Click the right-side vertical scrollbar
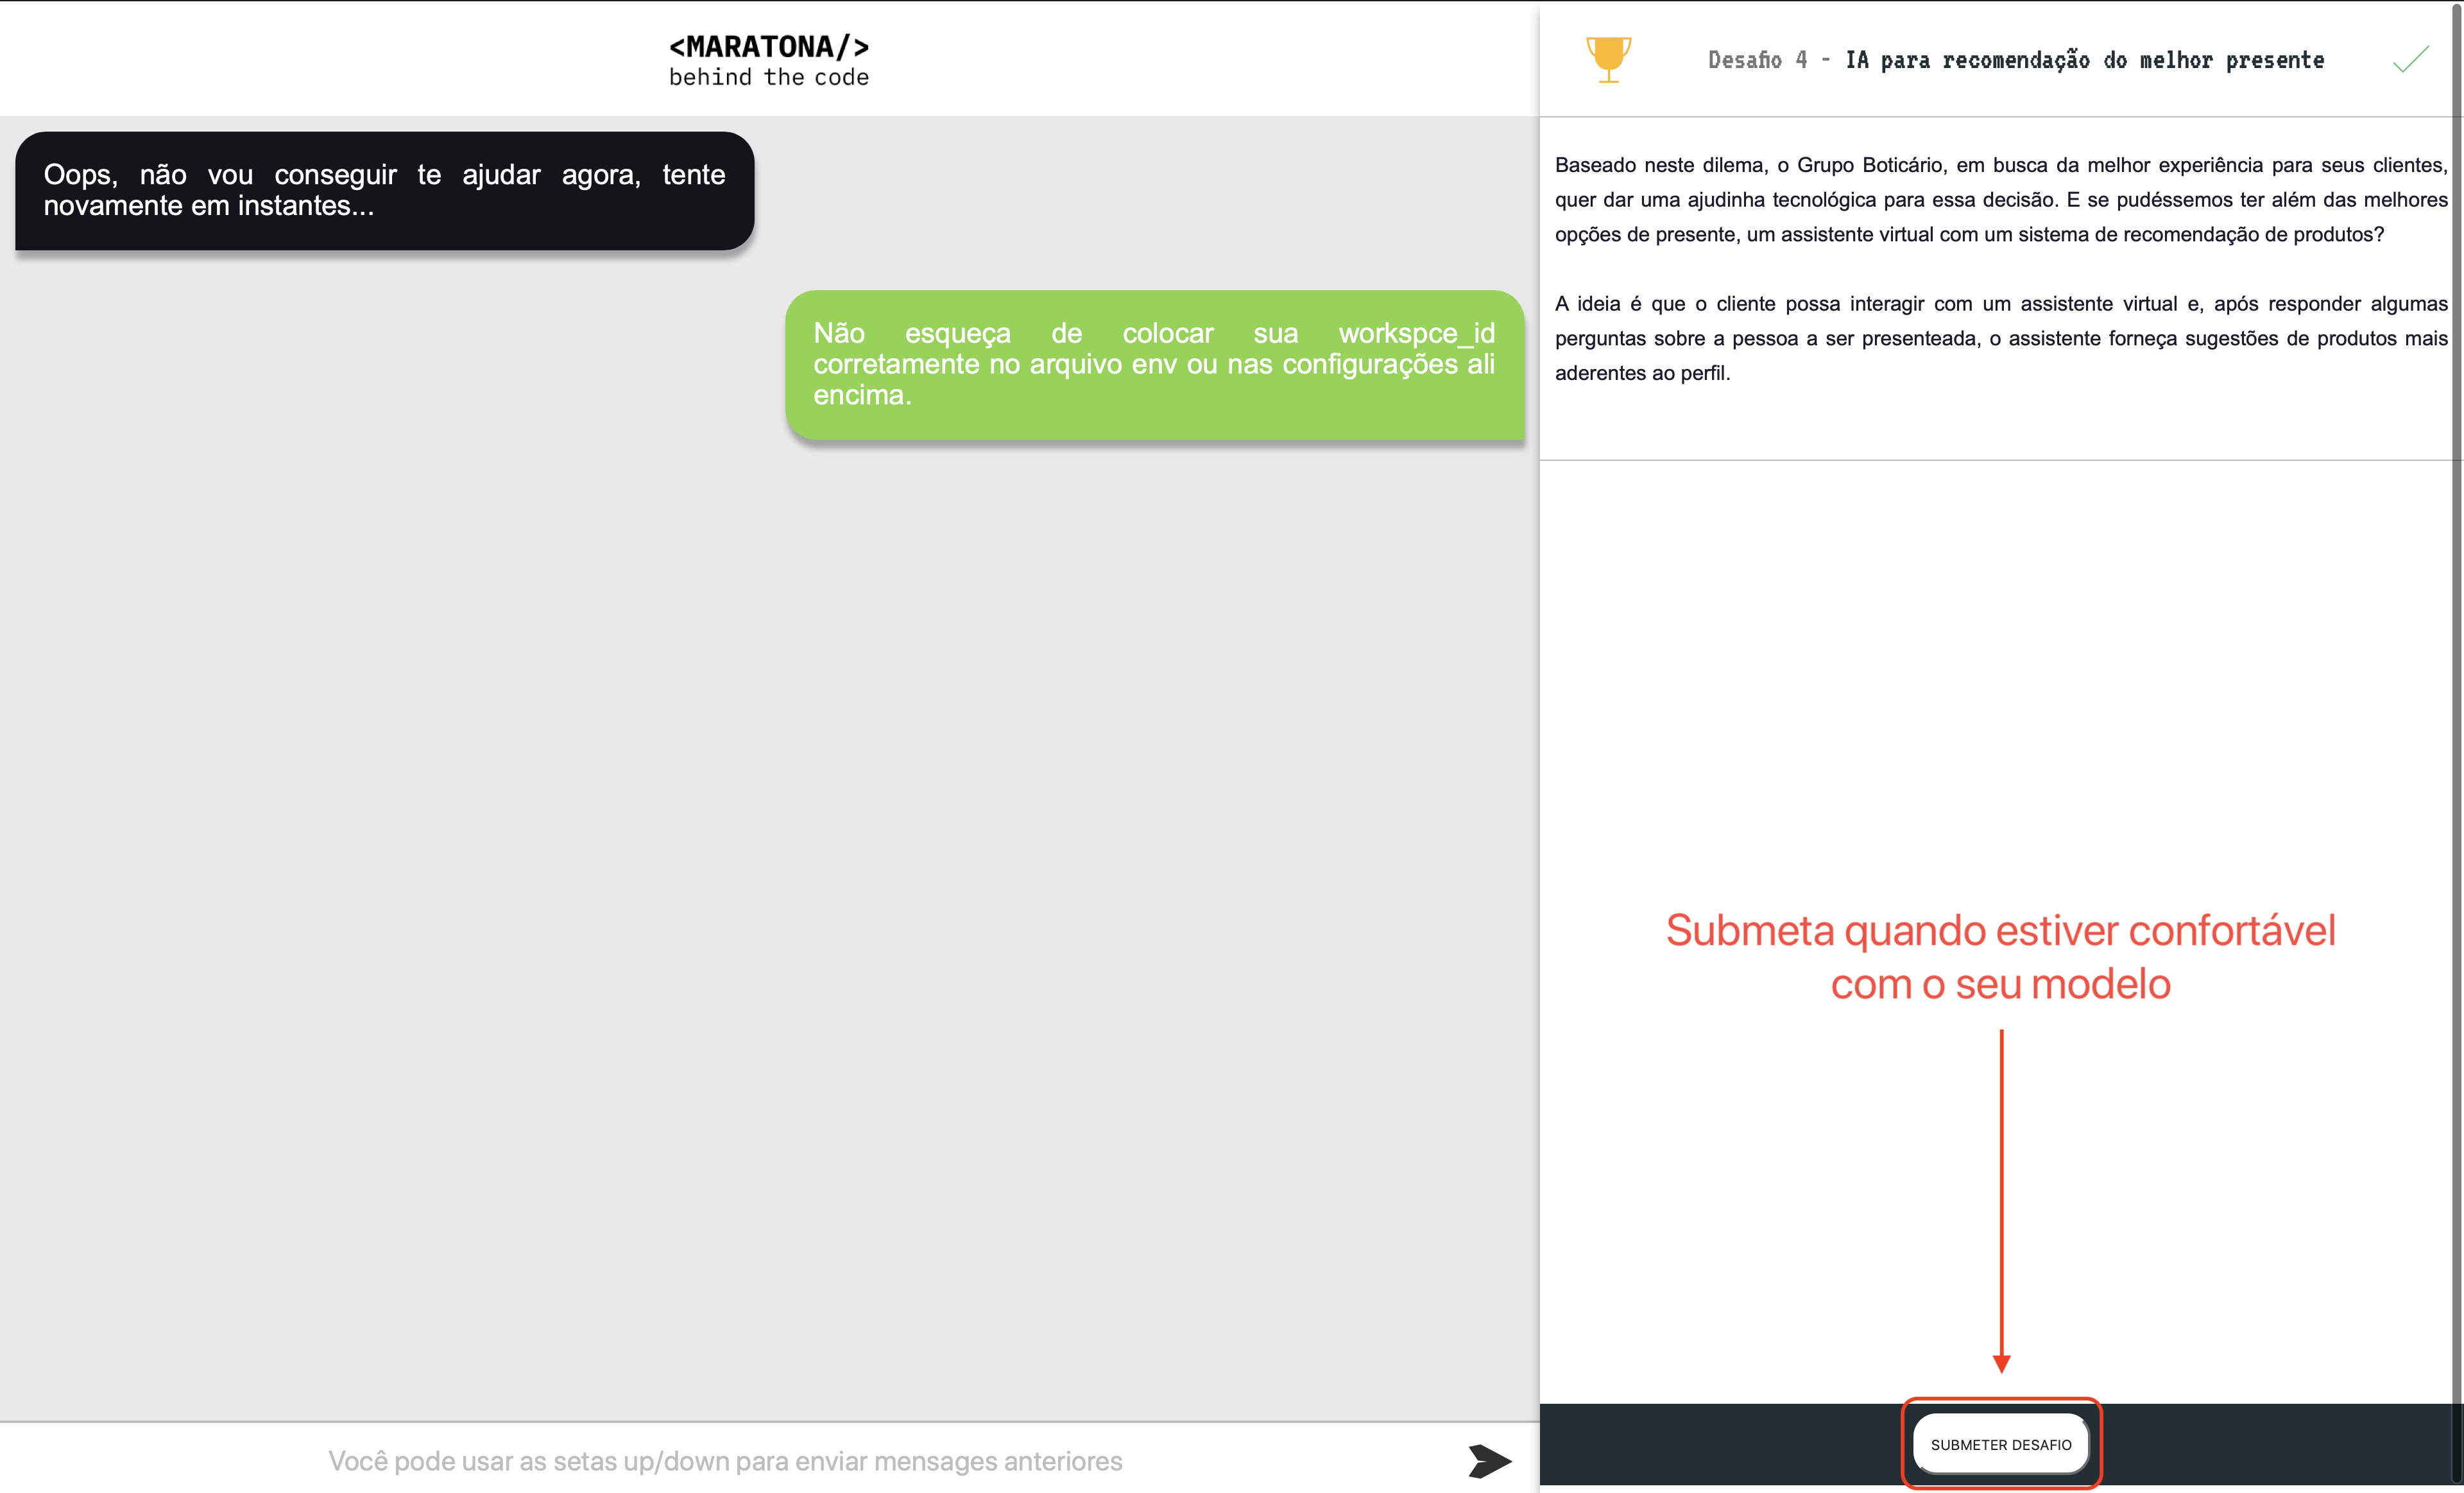 point(2457,700)
